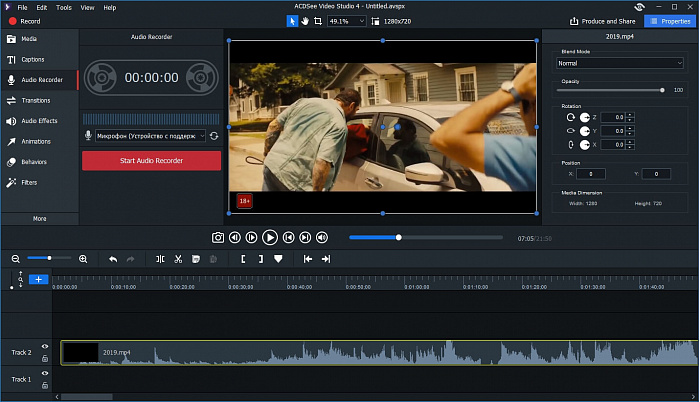Open the Filters tab

click(x=40, y=183)
